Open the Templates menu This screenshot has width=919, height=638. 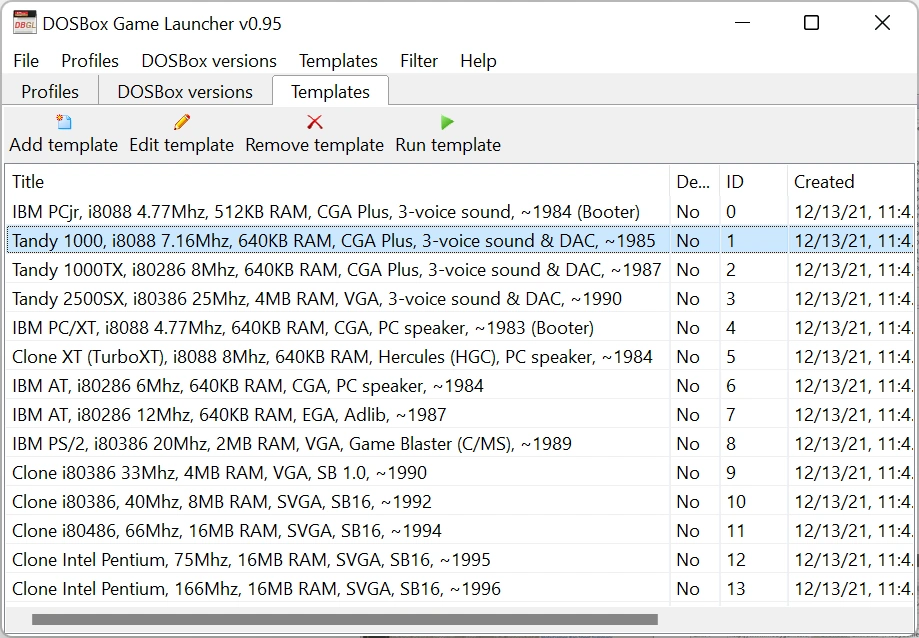pyautogui.click(x=338, y=61)
